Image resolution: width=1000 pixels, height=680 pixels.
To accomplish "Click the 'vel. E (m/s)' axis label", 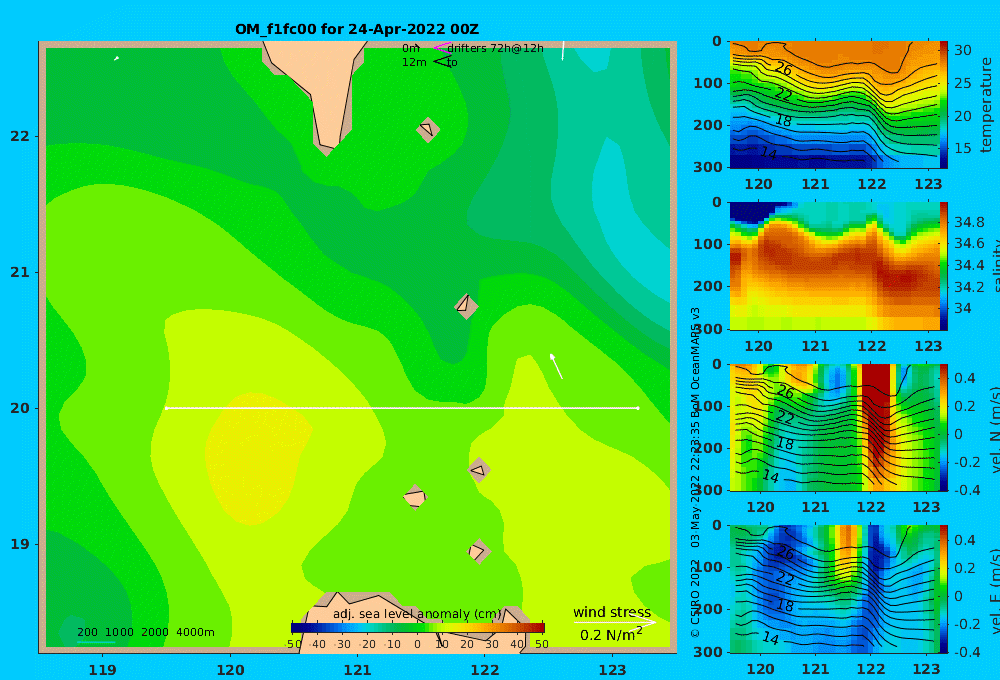I will tap(995, 592).
